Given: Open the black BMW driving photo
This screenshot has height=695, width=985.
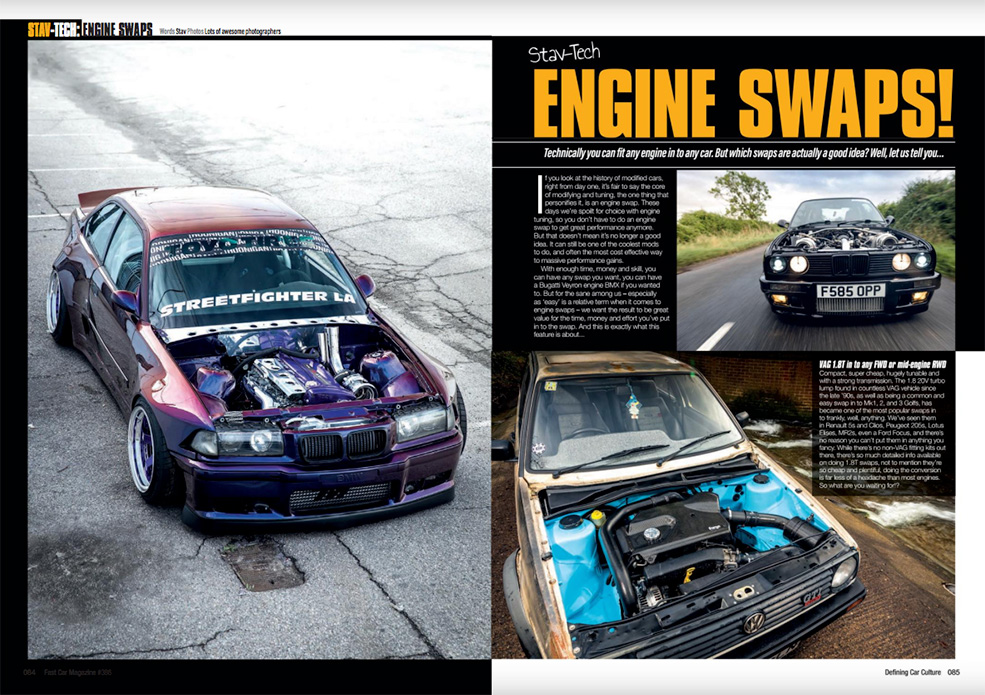Looking at the screenshot, I should pyautogui.click(x=815, y=259).
